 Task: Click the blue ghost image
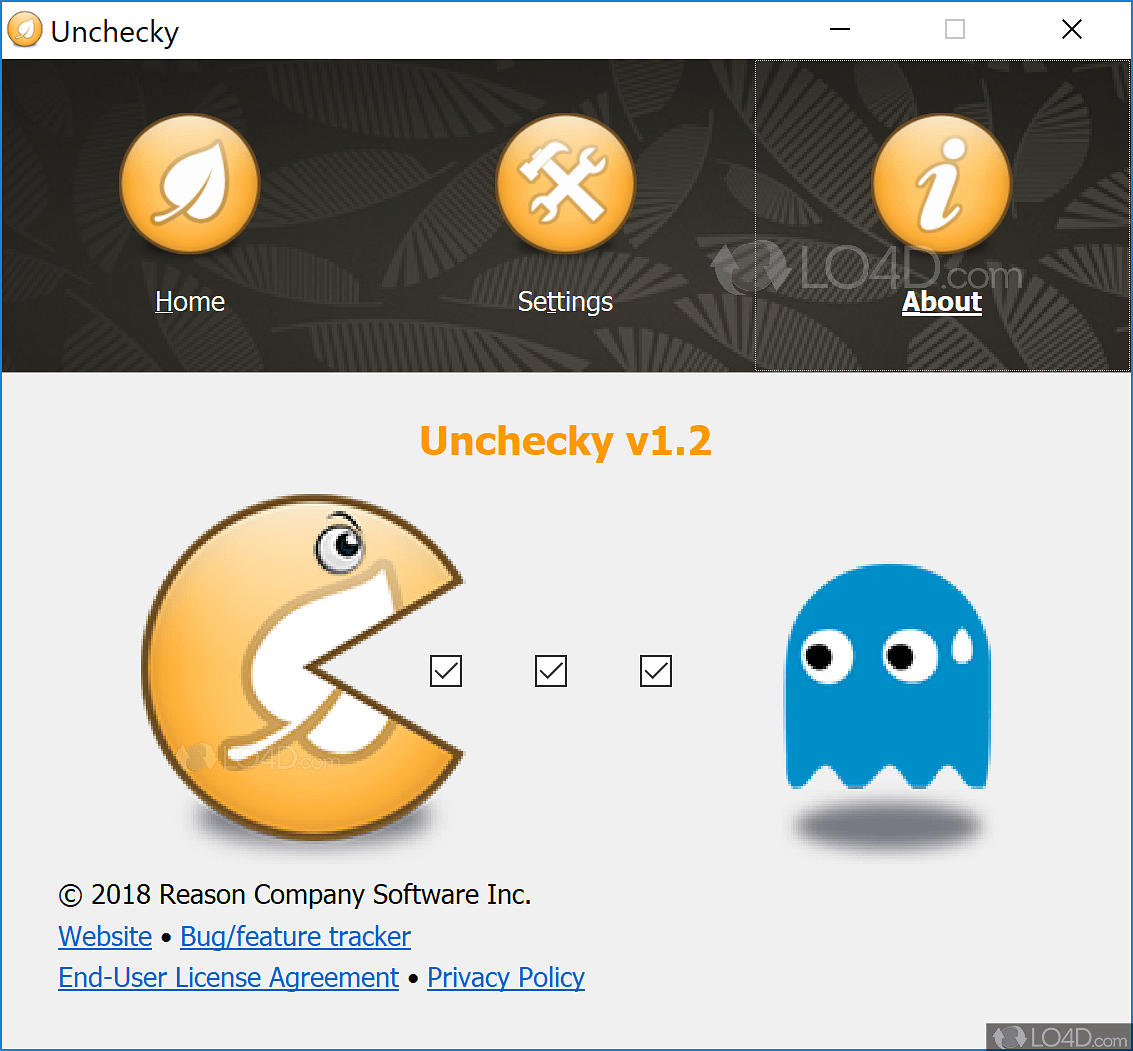click(x=887, y=677)
